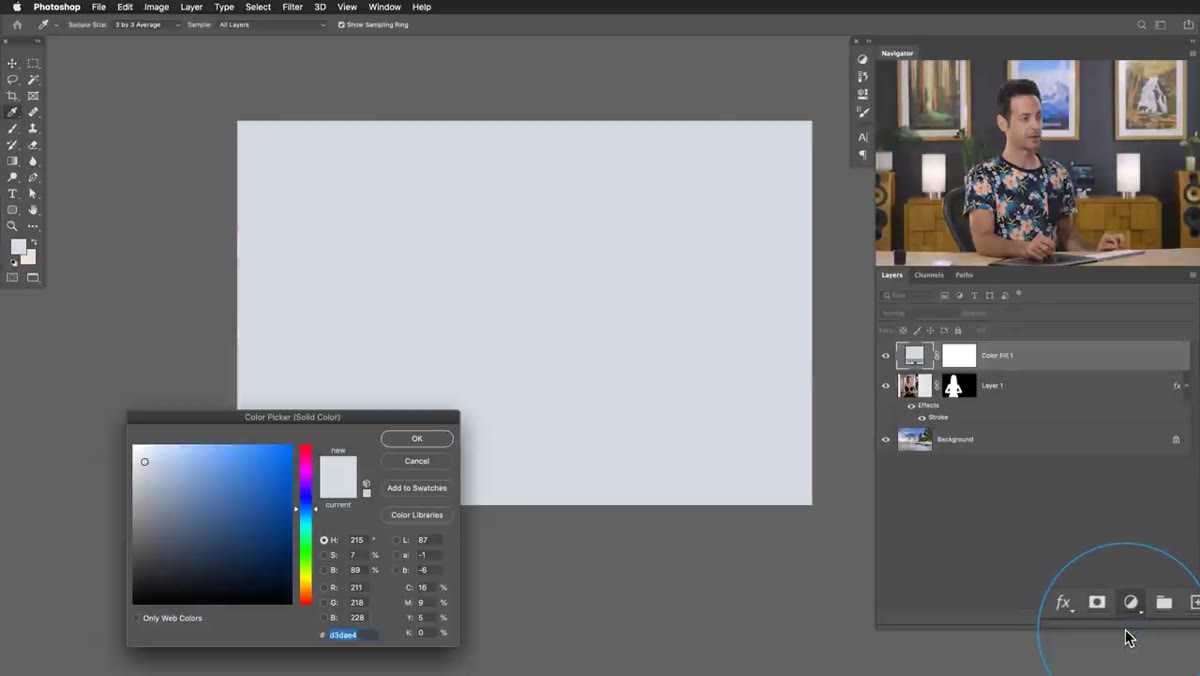
Task: Open the Sample All Layers dropdown
Action: tap(272, 24)
